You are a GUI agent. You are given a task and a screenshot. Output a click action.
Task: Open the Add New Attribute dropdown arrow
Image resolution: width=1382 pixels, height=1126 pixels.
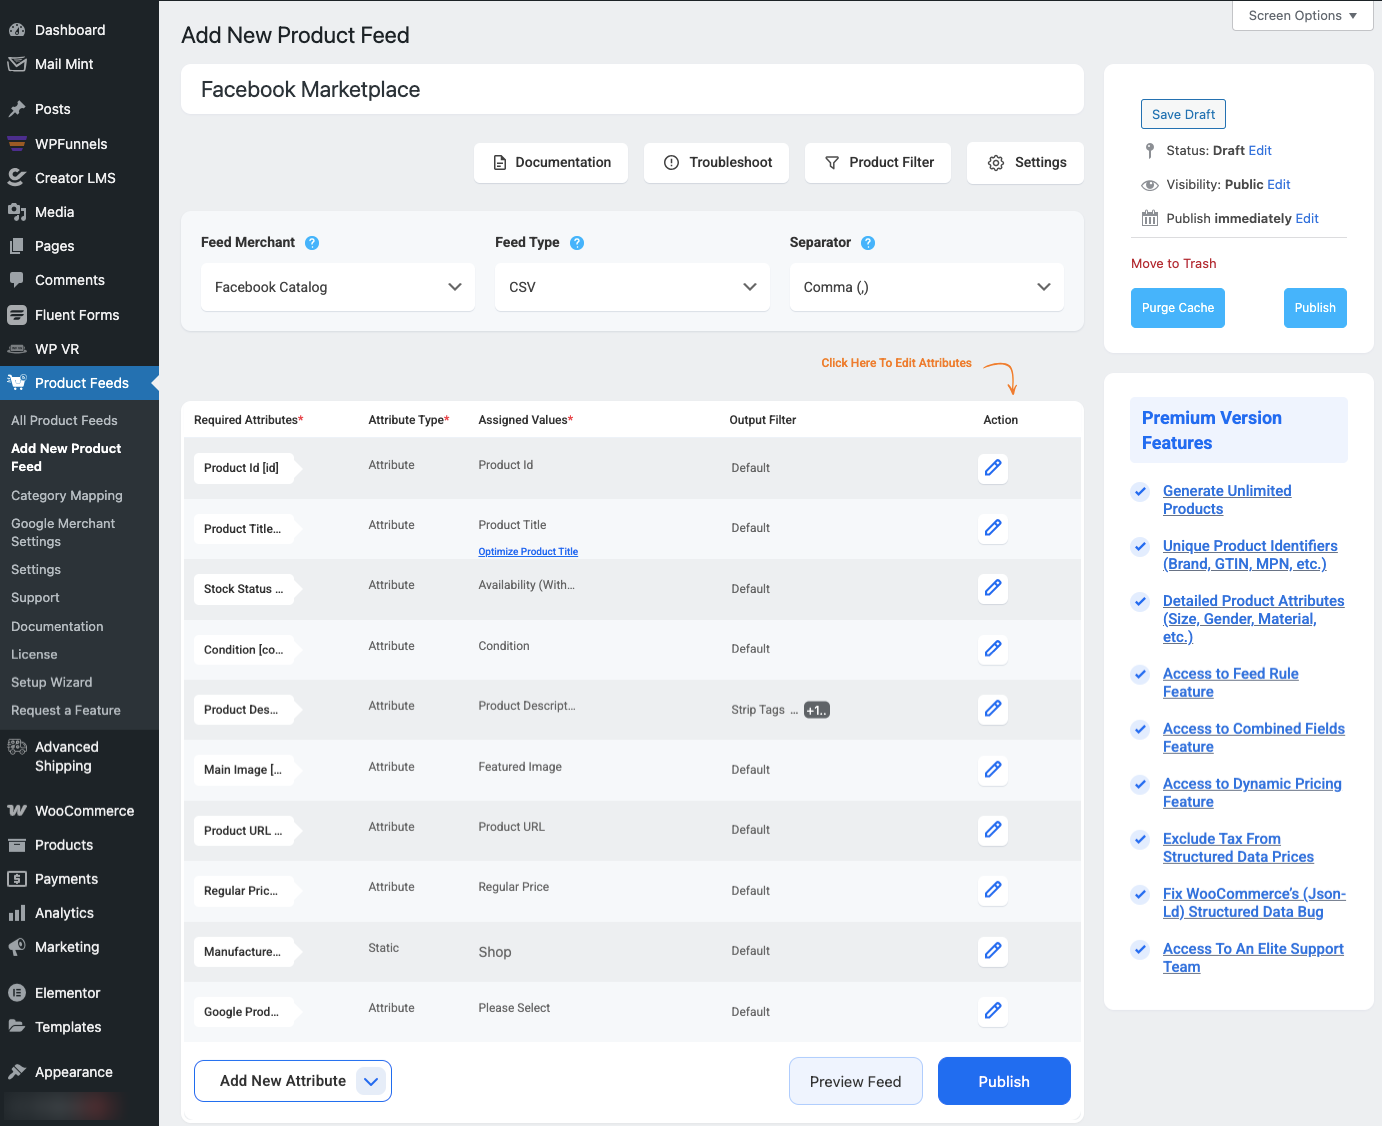point(371,1081)
